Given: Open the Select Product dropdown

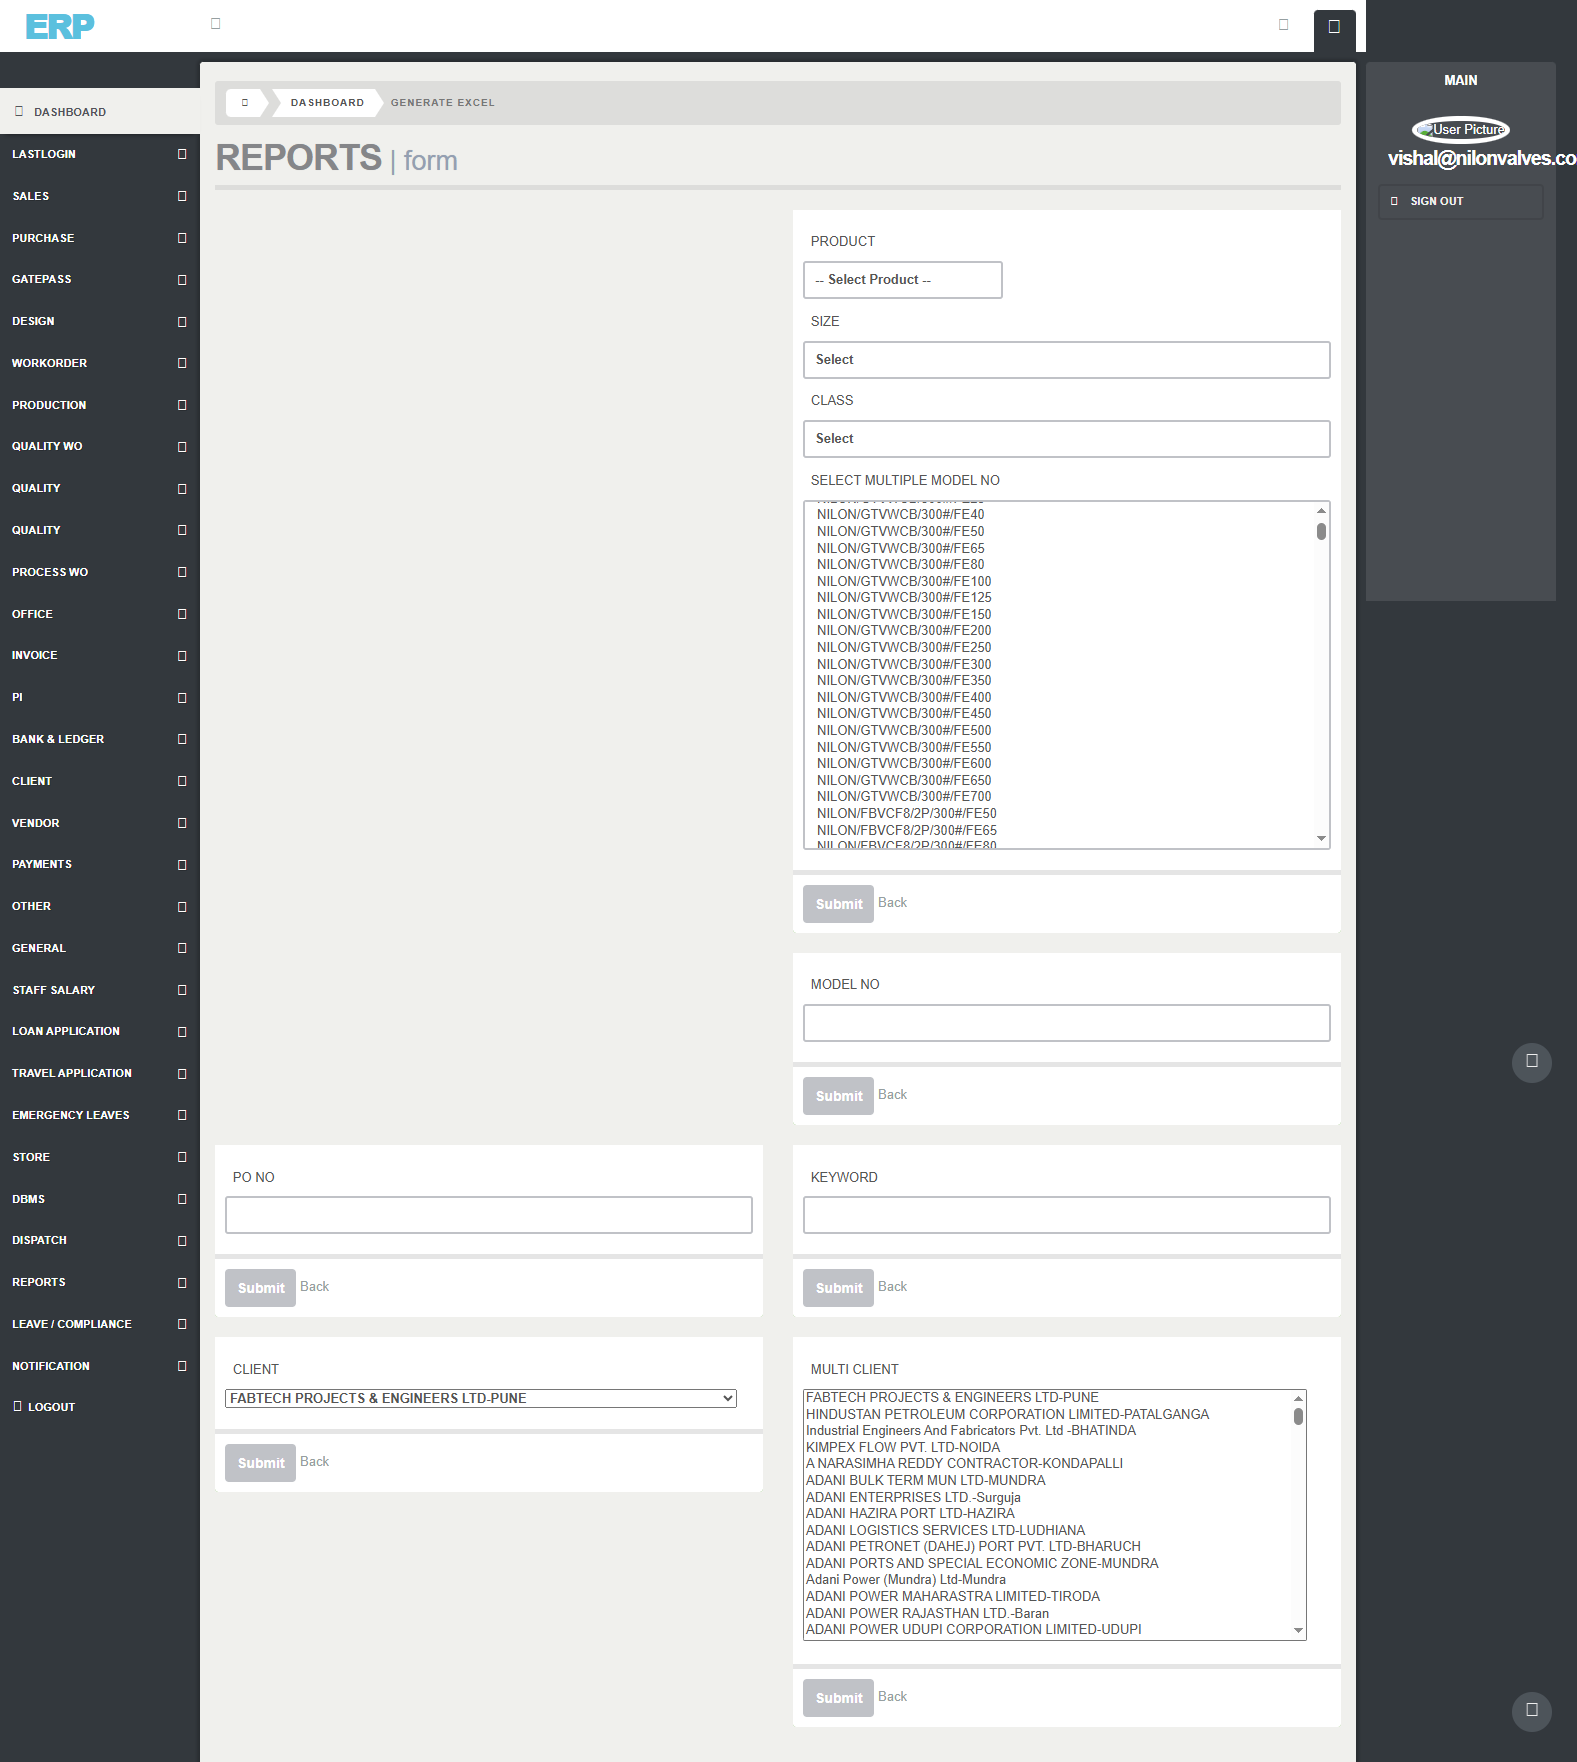Looking at the screenshot, I should pyautogui.click(x=902, y=280).
